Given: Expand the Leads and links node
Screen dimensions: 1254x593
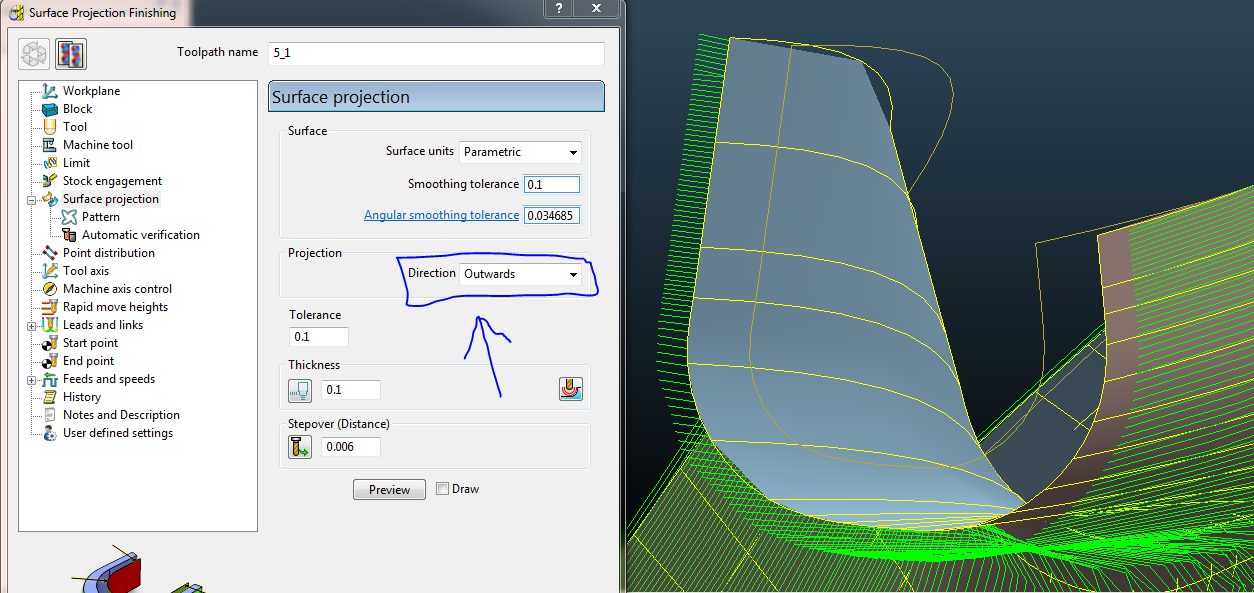Looking at the screenshot, I should click(x=31, y=324).
